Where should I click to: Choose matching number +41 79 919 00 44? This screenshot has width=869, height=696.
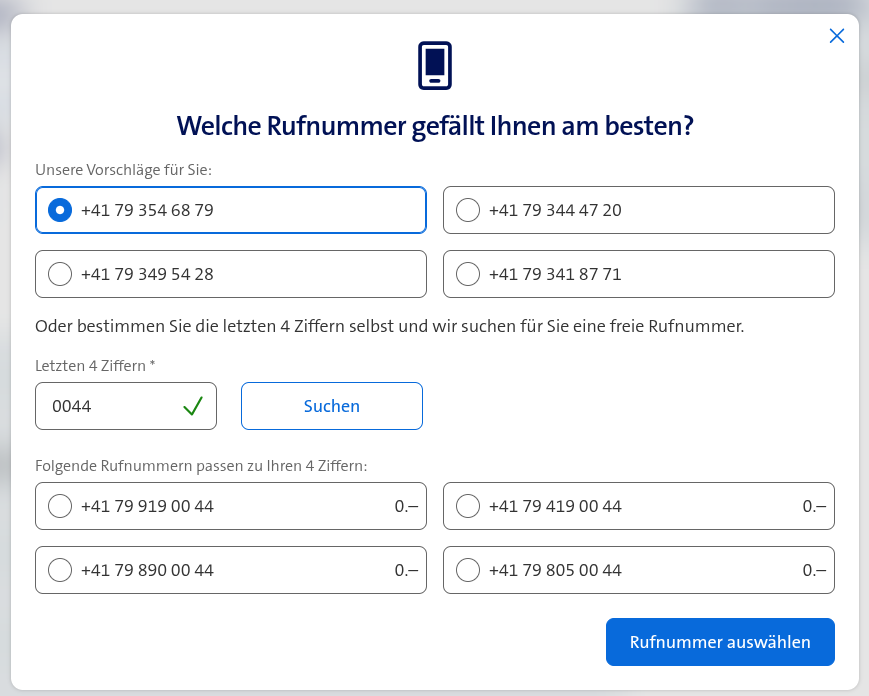60,506
